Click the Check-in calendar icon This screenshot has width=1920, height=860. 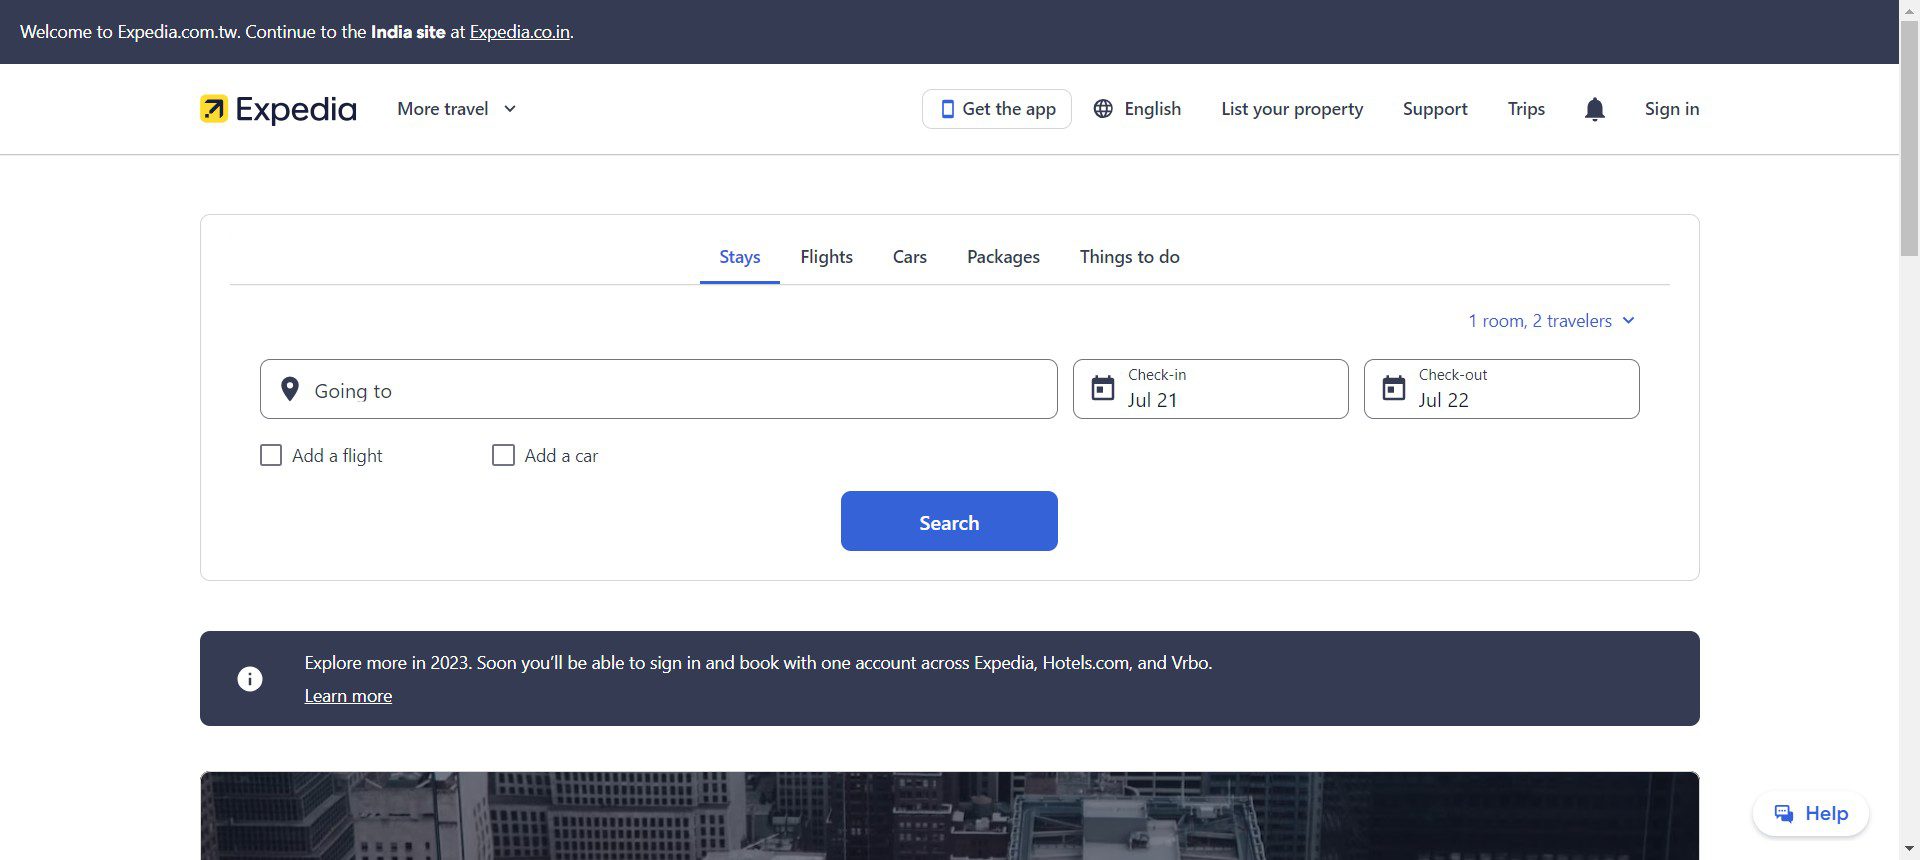(x=1102, y=388)
